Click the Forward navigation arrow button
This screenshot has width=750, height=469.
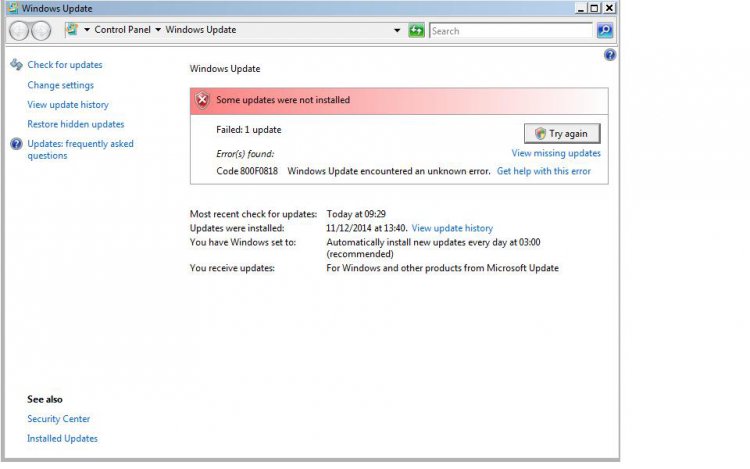pos(41,31)
